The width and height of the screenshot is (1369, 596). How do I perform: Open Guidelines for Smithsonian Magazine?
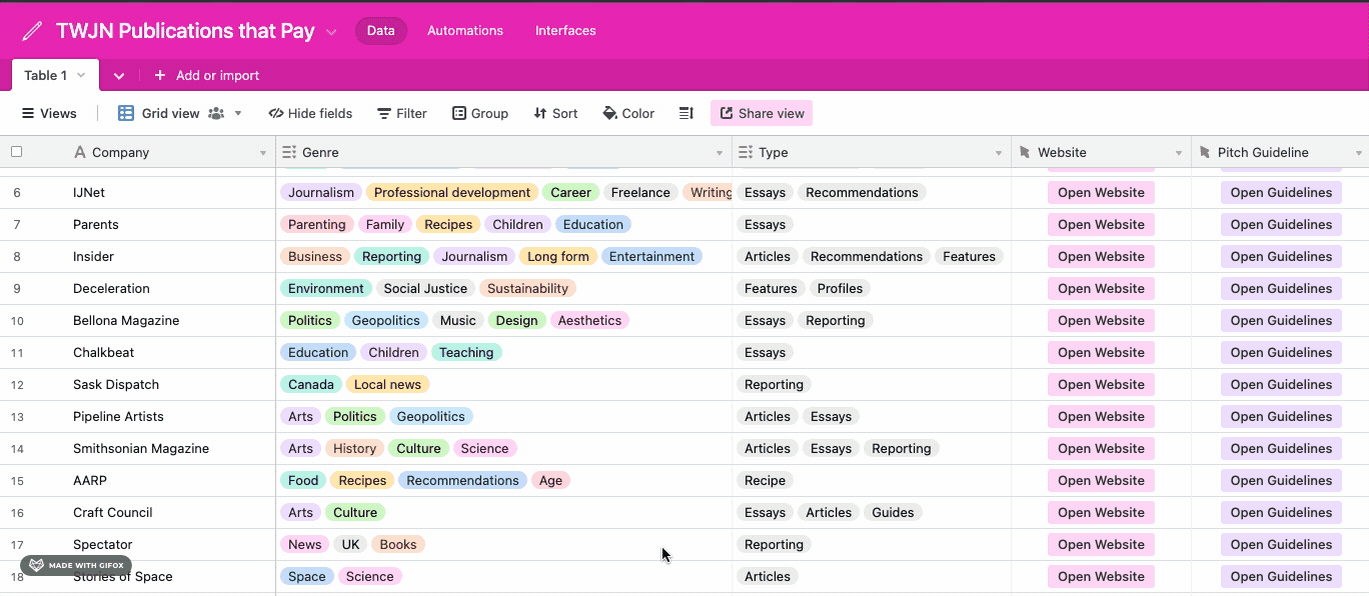1281,448
